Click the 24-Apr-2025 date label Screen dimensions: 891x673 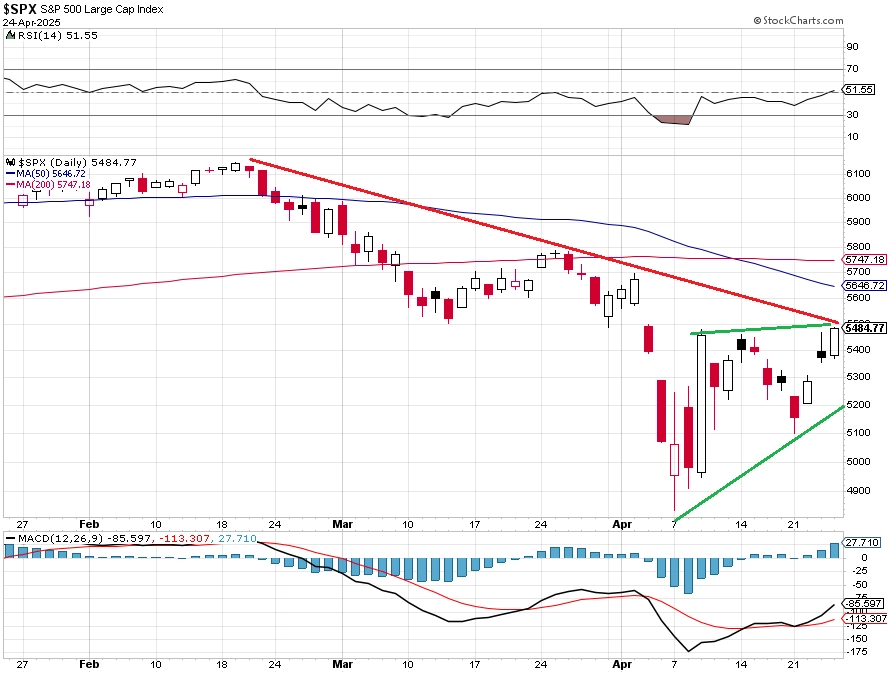pos(32,23)
